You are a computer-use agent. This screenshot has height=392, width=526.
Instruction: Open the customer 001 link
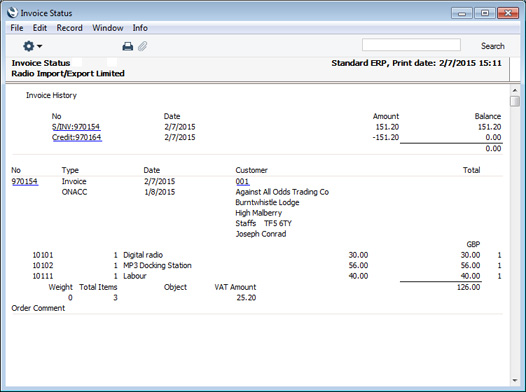pyautogui.click(x=242, y=181)
